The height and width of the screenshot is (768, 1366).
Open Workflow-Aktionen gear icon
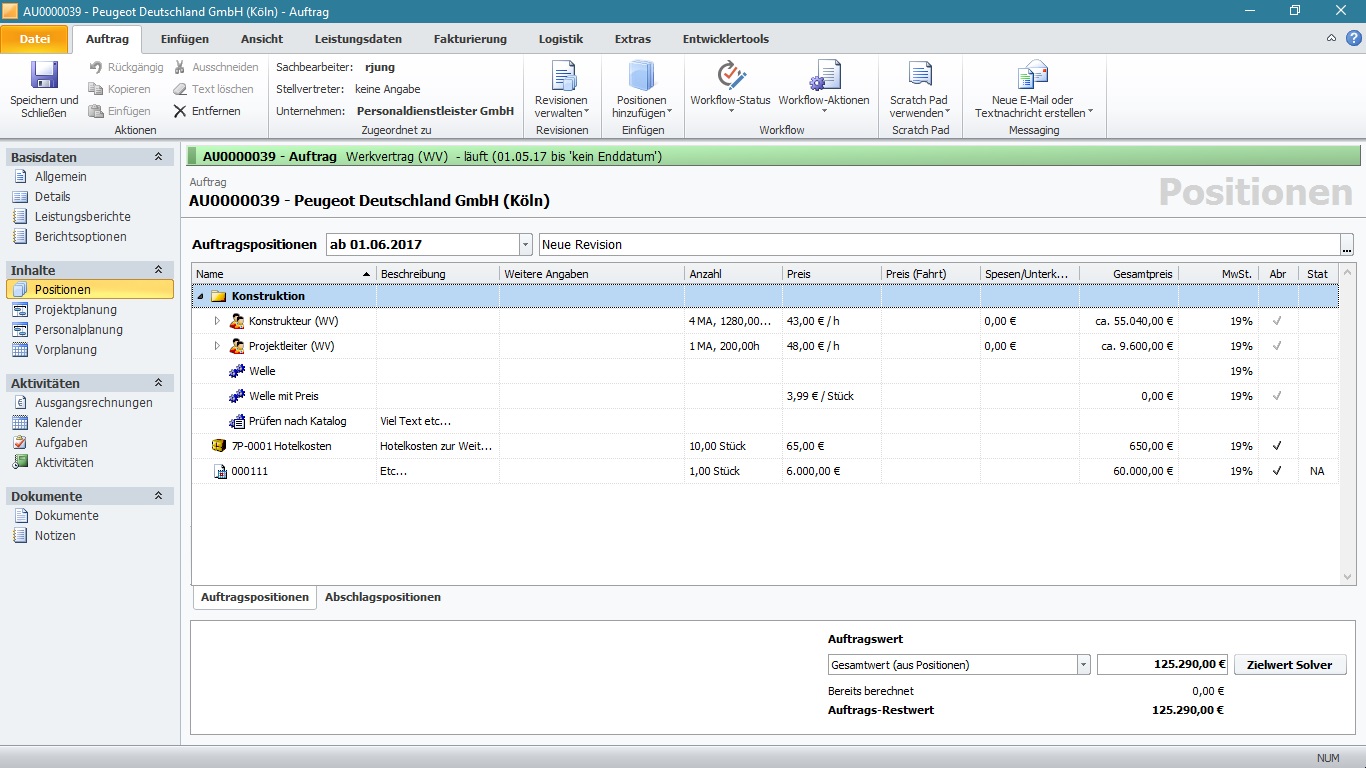pyautogui.click(x=824, y=77)
